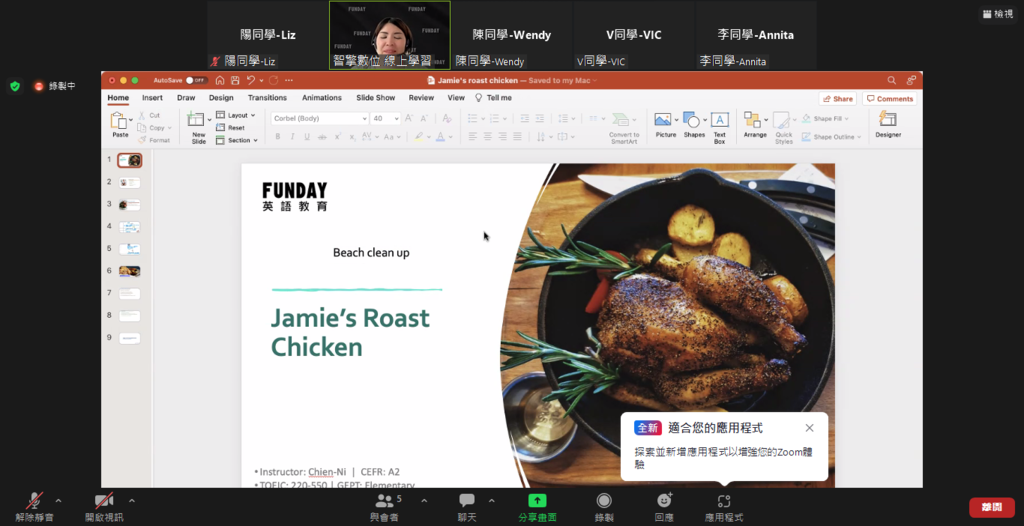This screenshot has height=526, width=1024.
Task: Switch to the Draw tab
Action: (x=186, y=97)
